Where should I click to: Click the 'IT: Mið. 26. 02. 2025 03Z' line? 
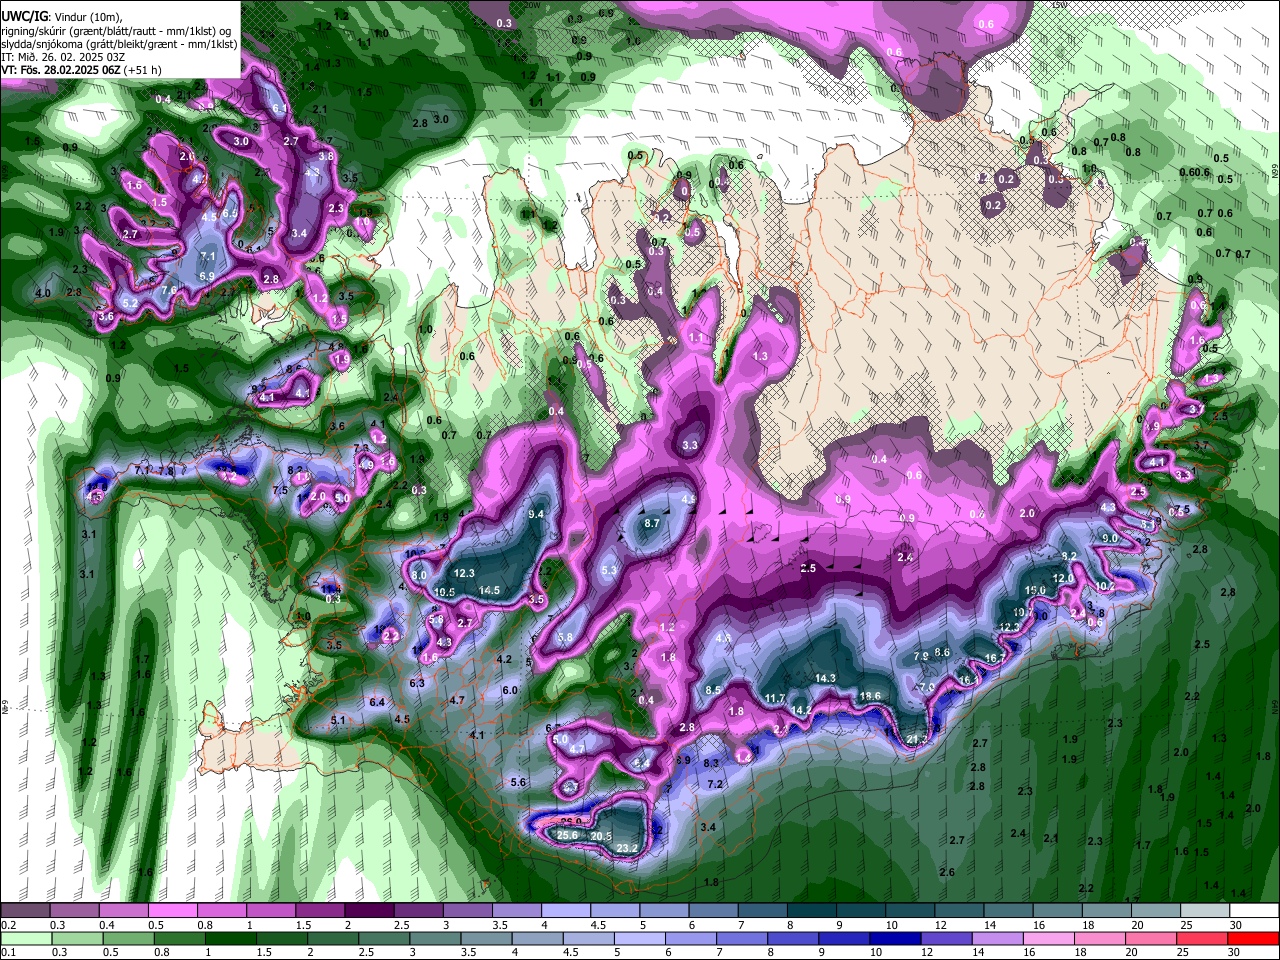click(x=63, y=57)
